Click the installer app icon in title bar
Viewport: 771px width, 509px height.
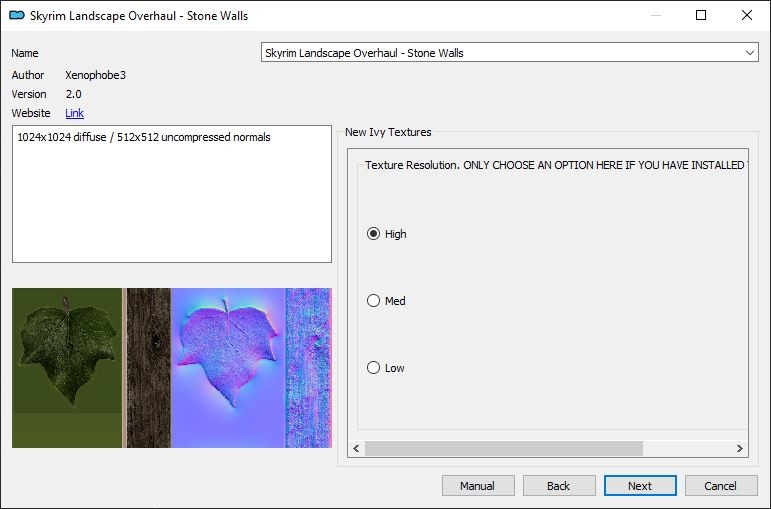17,15
